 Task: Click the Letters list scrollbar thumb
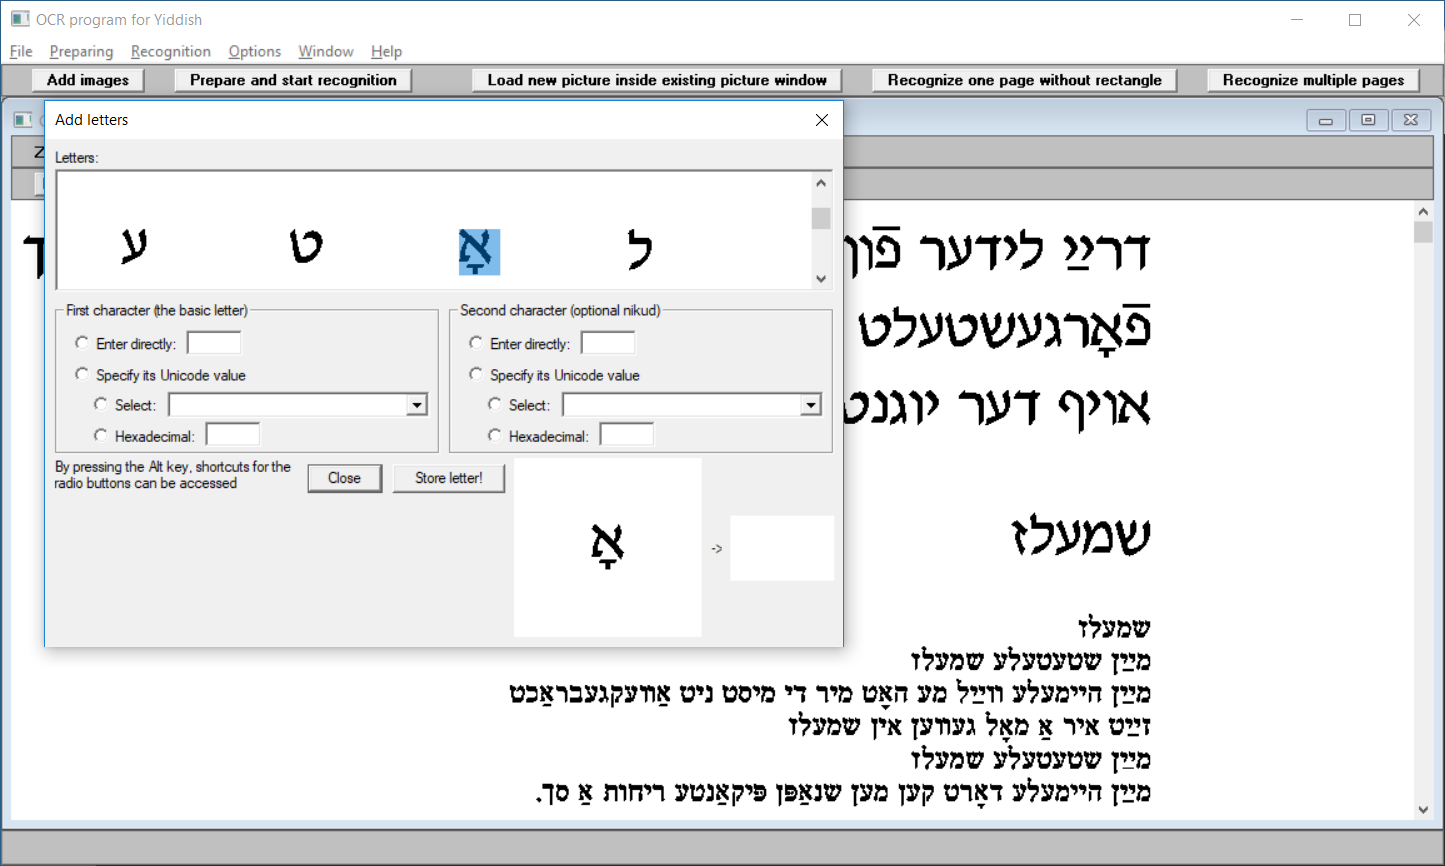click(821, 218)
